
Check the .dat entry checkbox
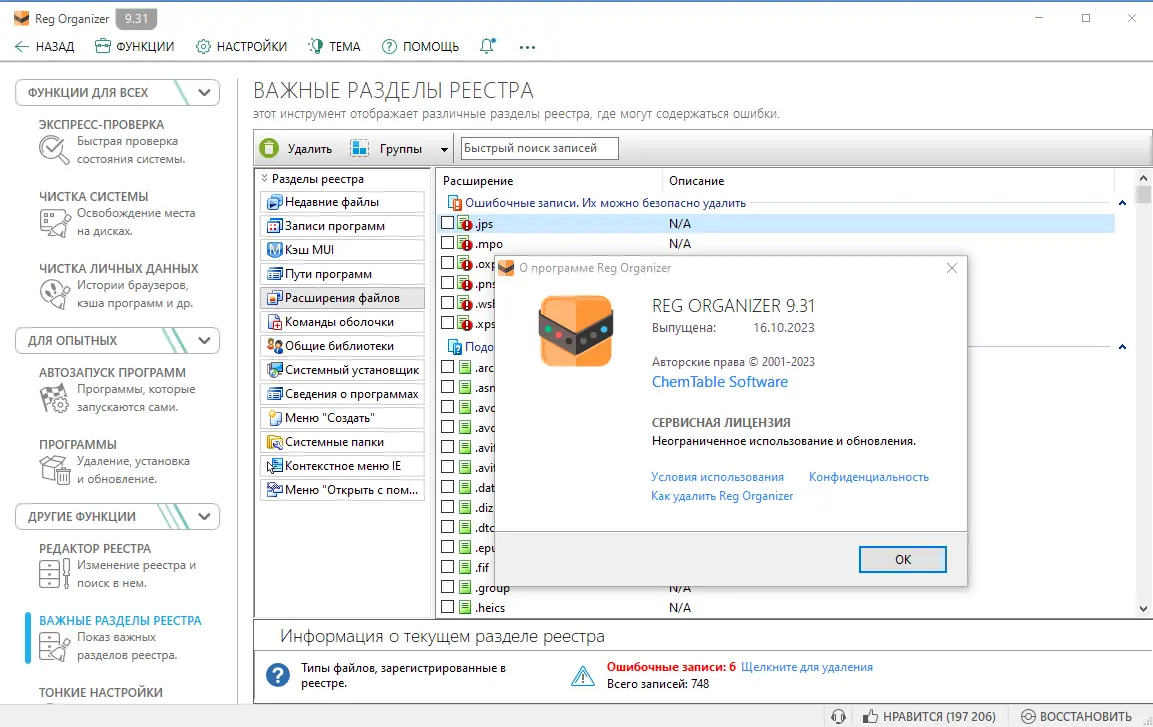click(447, 487)
